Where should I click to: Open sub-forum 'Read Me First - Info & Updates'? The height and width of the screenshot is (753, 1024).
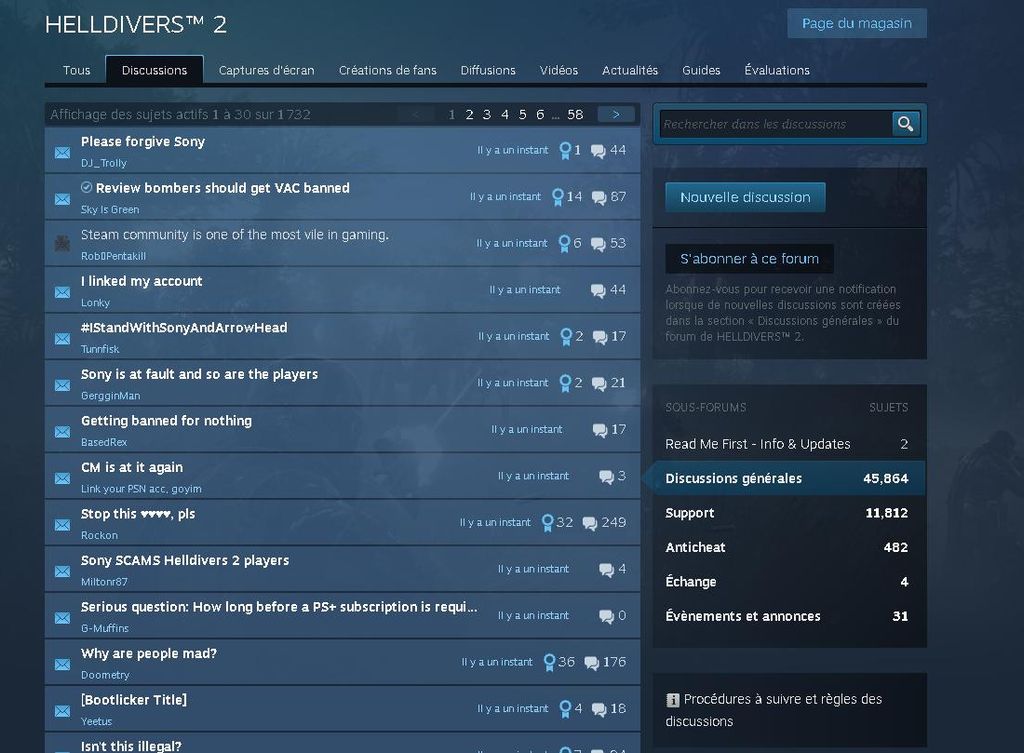coord(789,444)
